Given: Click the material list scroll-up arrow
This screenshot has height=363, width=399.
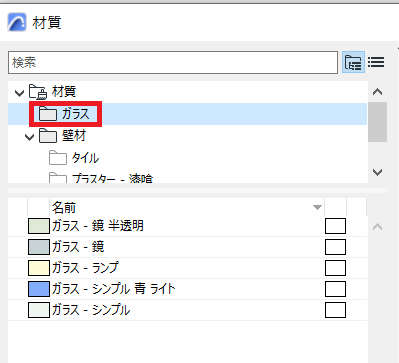Looking at the screenshot, I should (377, 227).
